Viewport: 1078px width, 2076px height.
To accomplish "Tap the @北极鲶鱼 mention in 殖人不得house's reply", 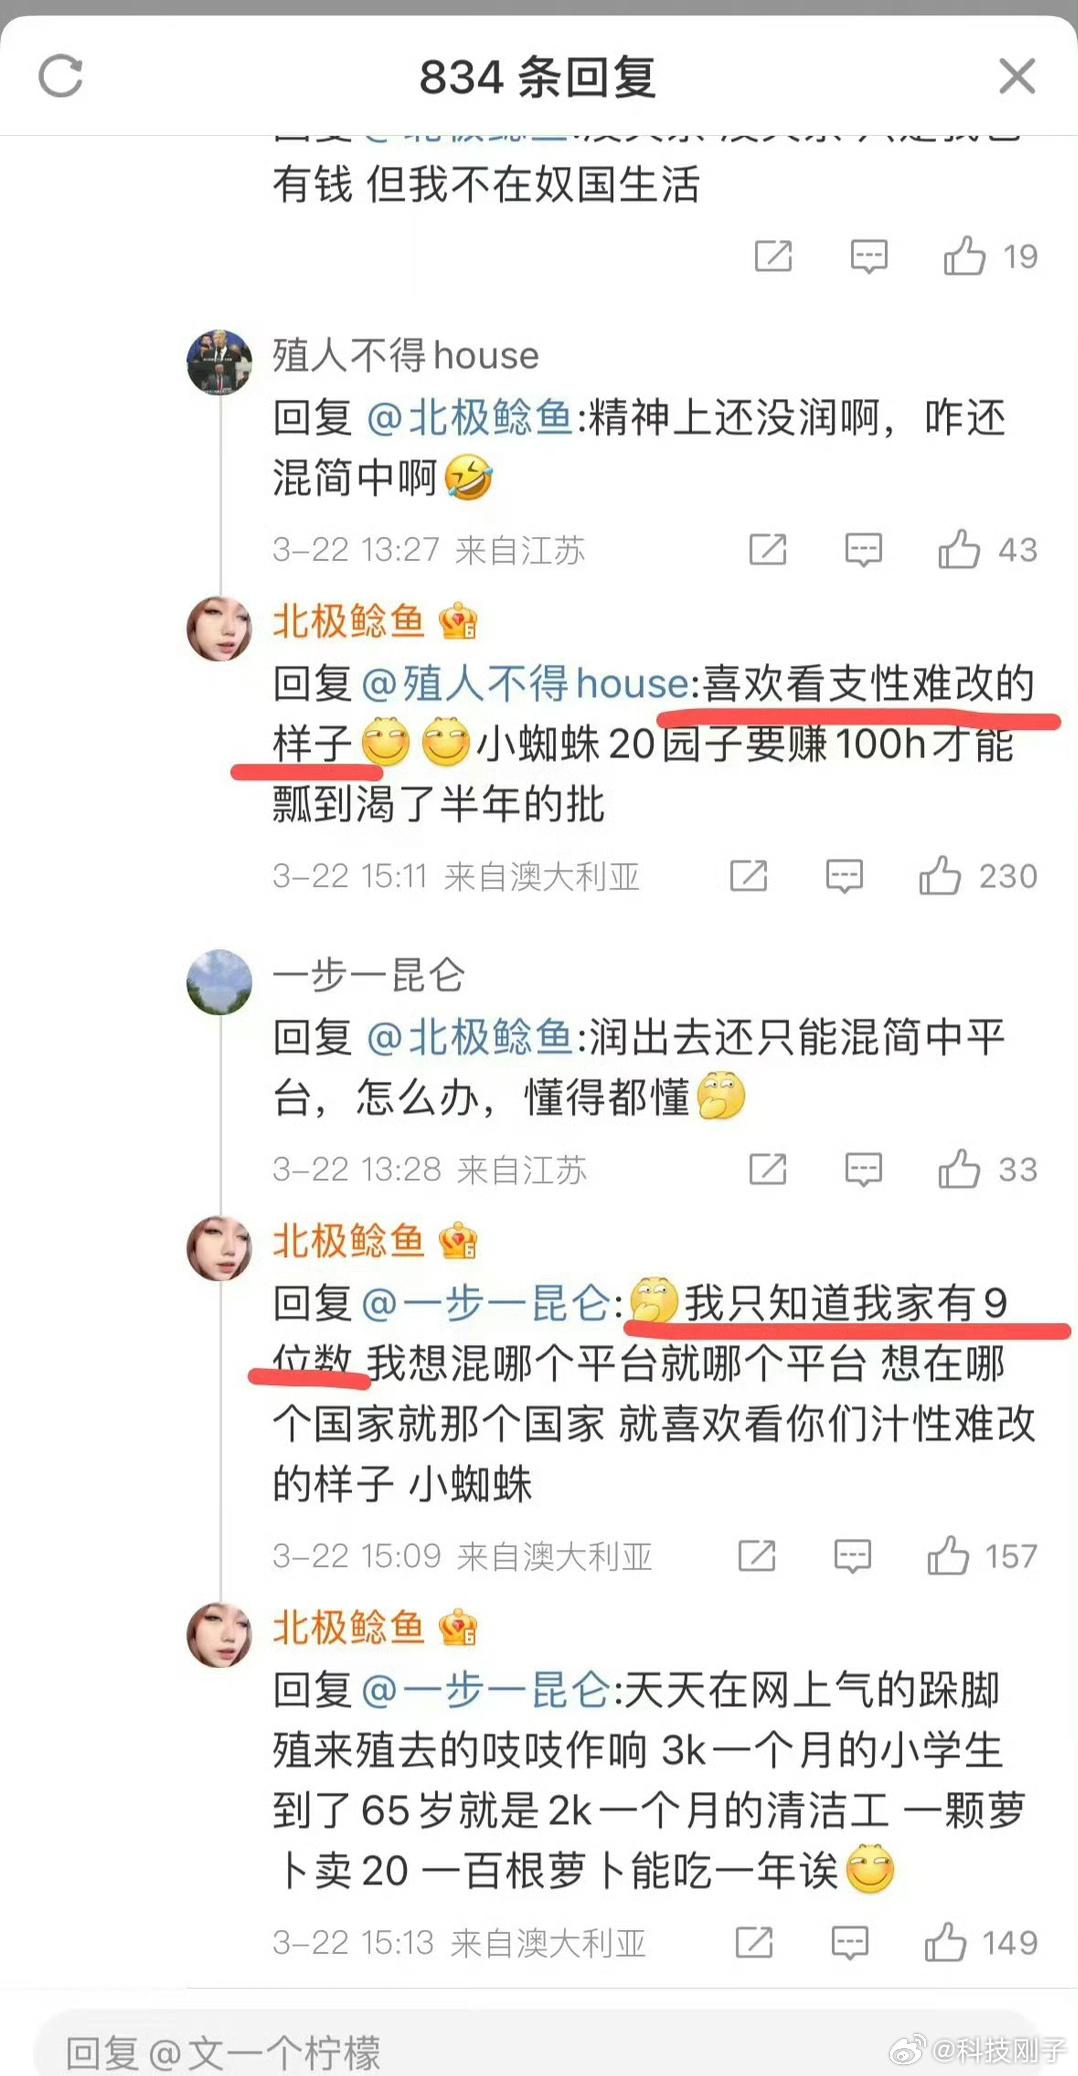I will [x=469, y=418].
